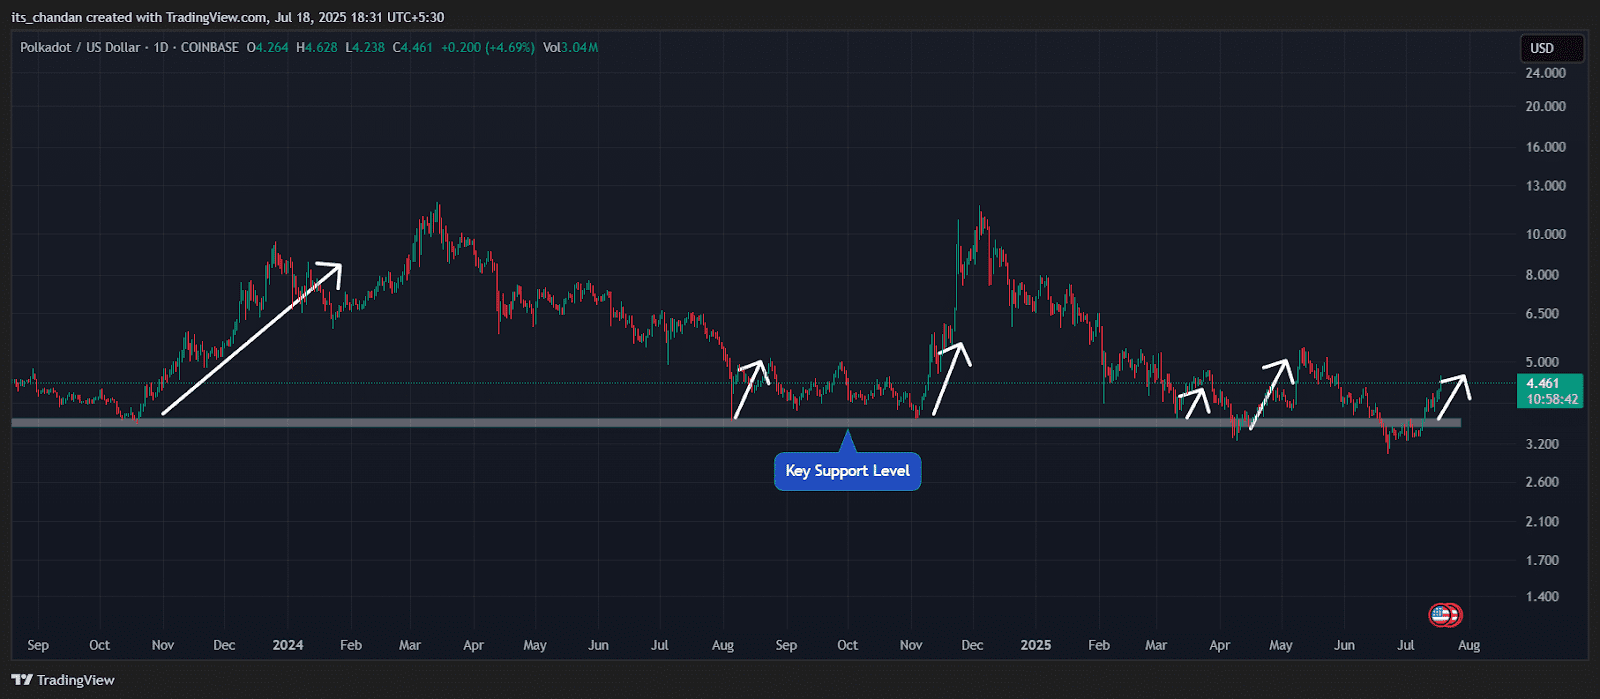
Task: Click the 1D interval in the legend
Action: [x=160, y=47]
